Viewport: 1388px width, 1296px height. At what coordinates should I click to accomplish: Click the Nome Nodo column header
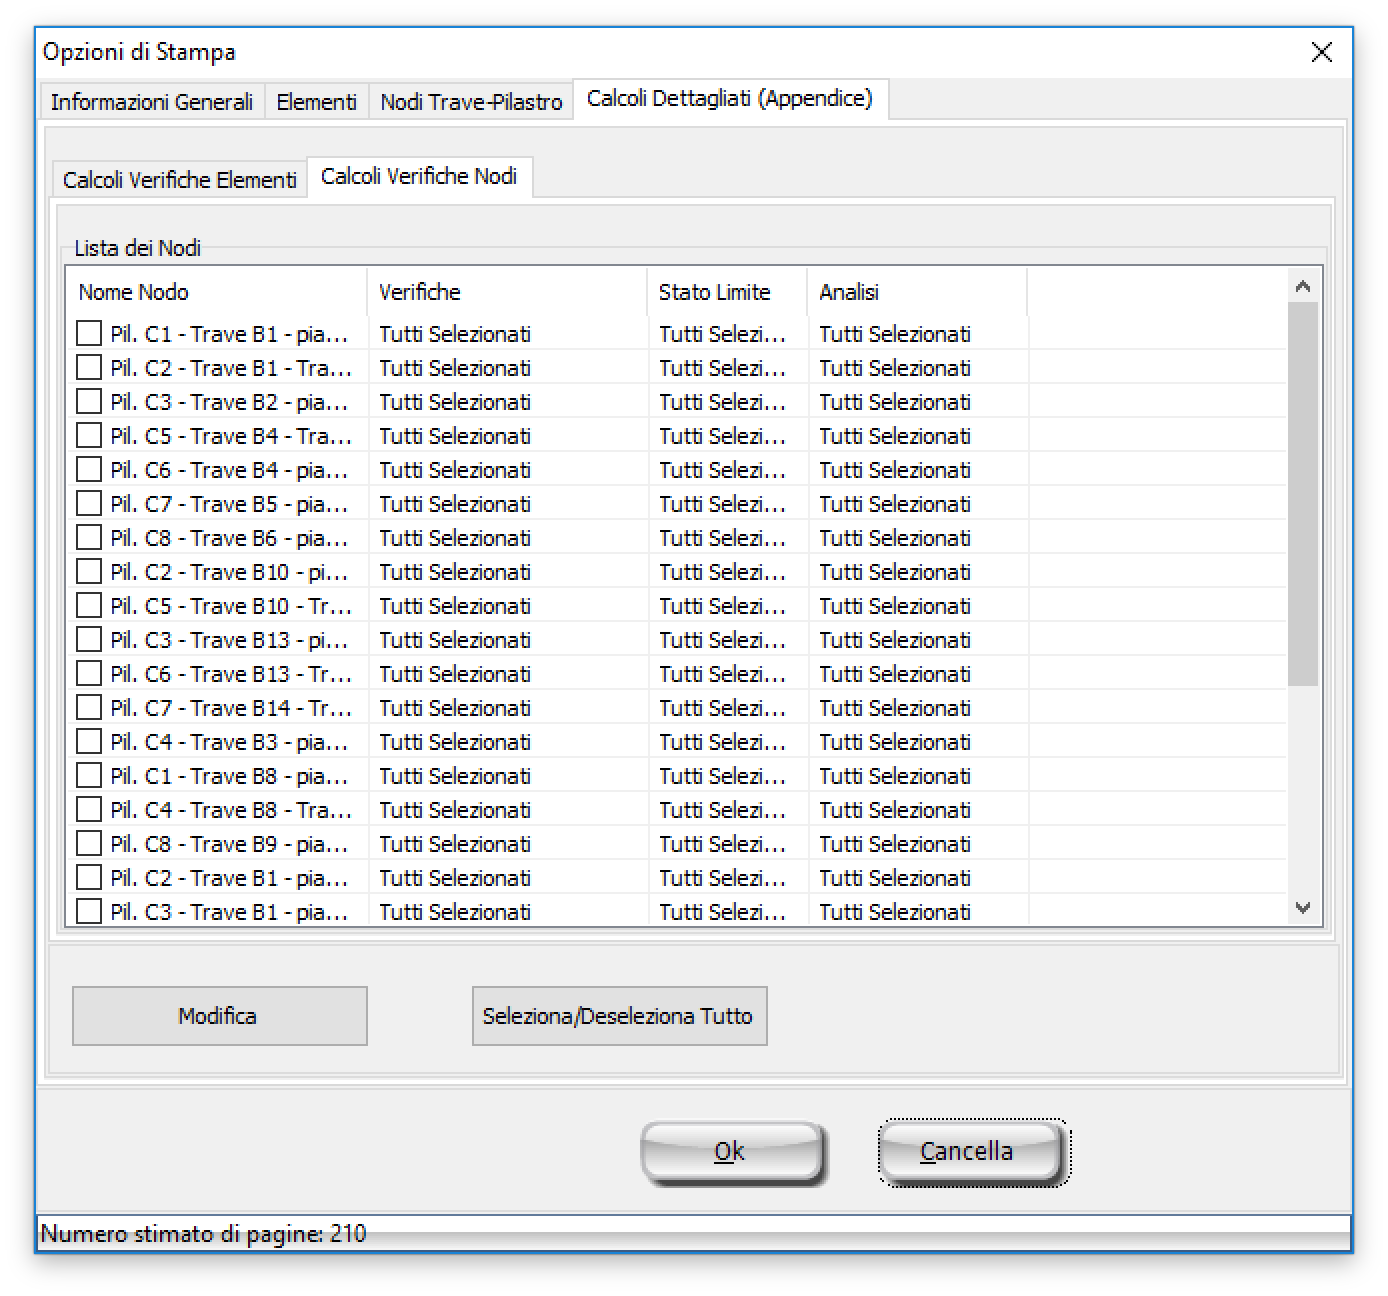215,292
